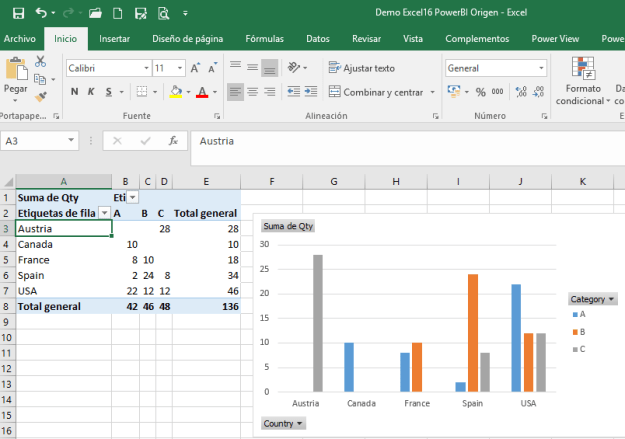Image resolution: width=625 pixels, height=439 pixels.
Task: Open the Formato condicional icon
Action: (x=582, y=68)
